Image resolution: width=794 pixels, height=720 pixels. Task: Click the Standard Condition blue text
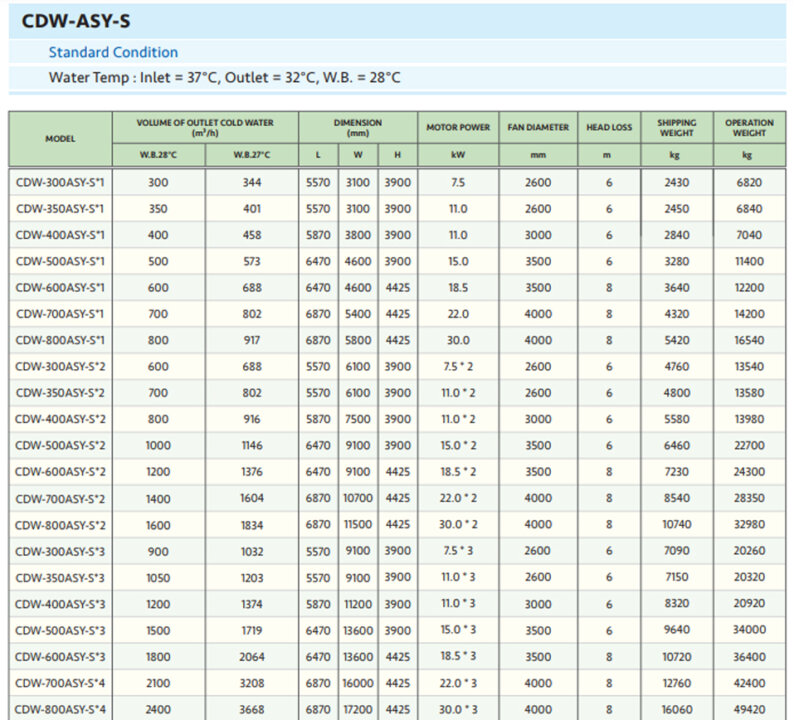pos(113,52)
